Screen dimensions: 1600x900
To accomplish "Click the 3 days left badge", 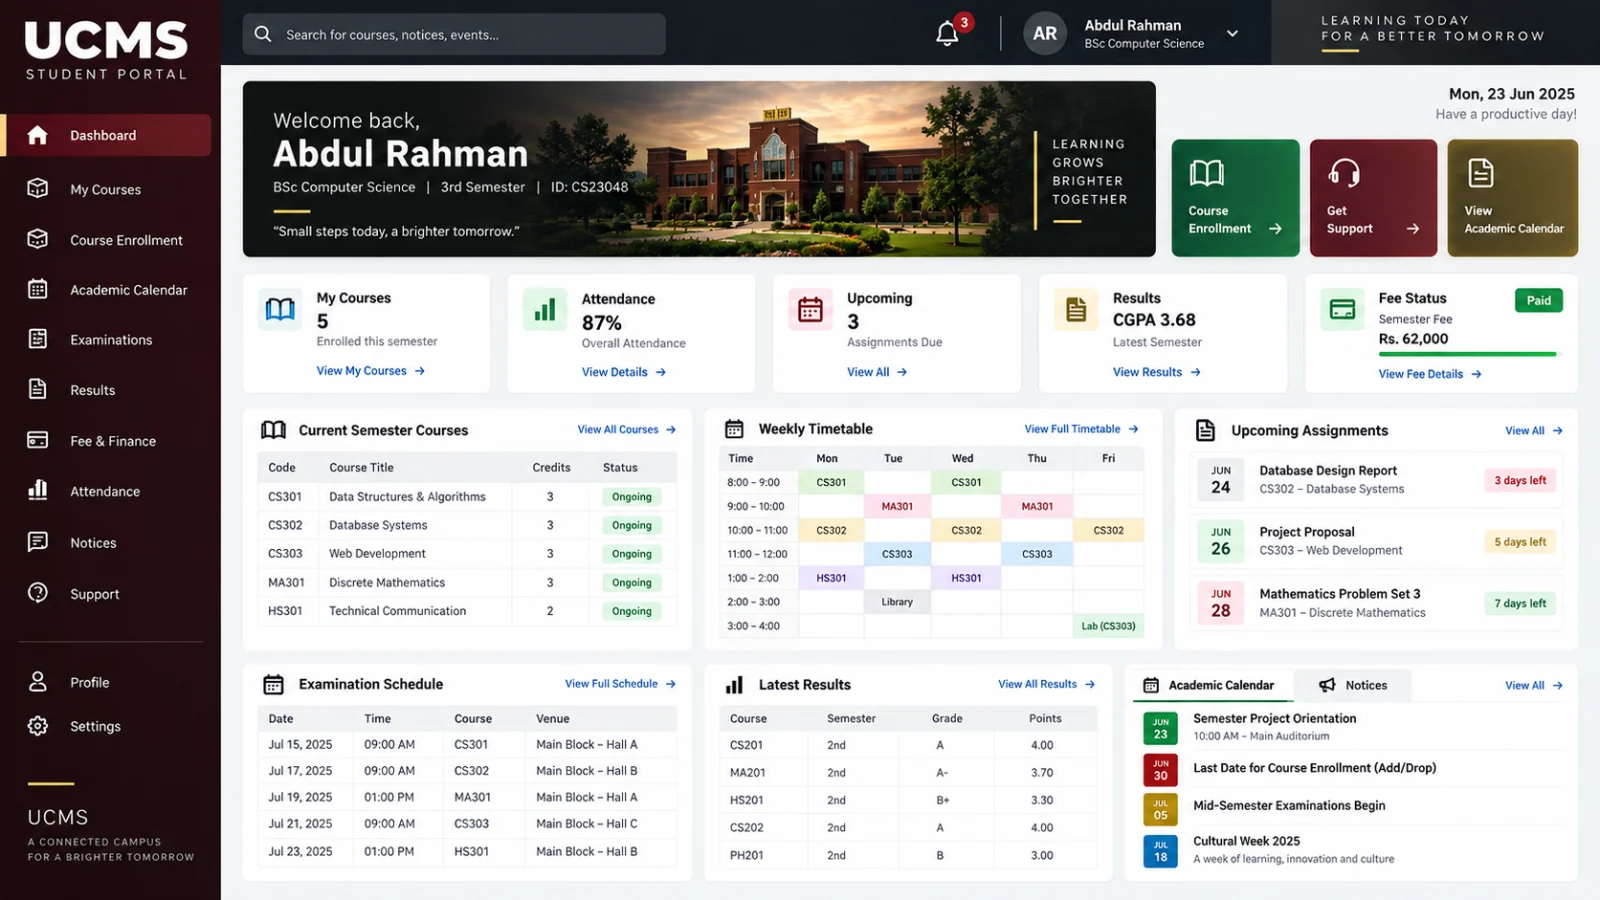I will coord(1520,481).
